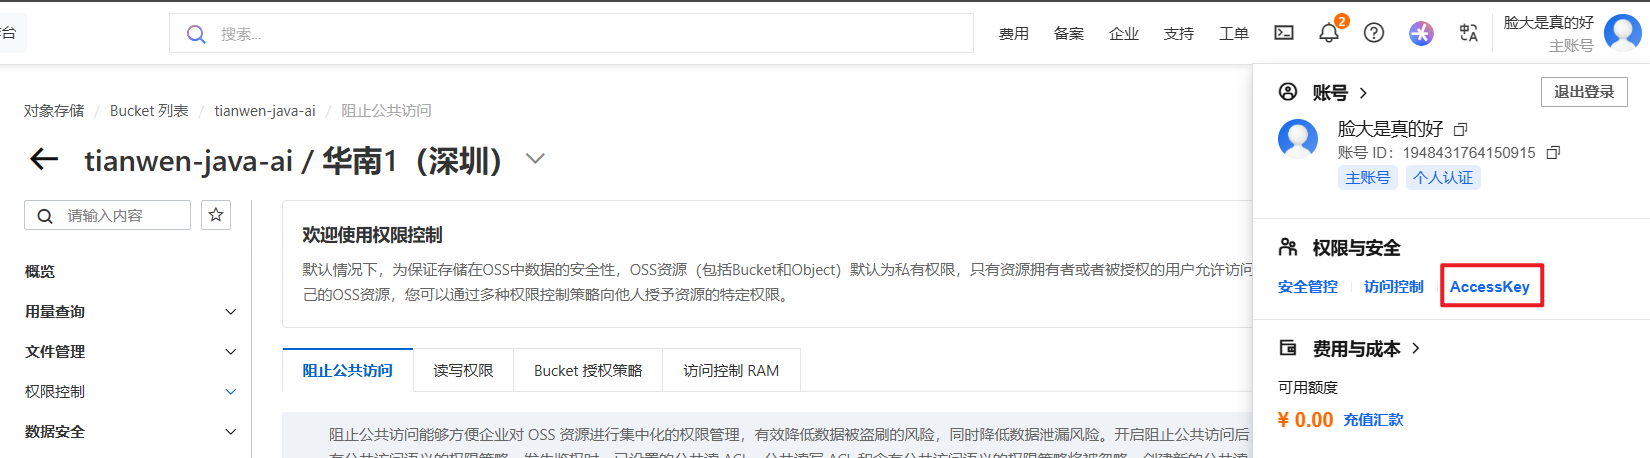The width and height of the screenshot is (1650, 458).
Task: Click the 个人认证 tag
Action: (1443, 178)
